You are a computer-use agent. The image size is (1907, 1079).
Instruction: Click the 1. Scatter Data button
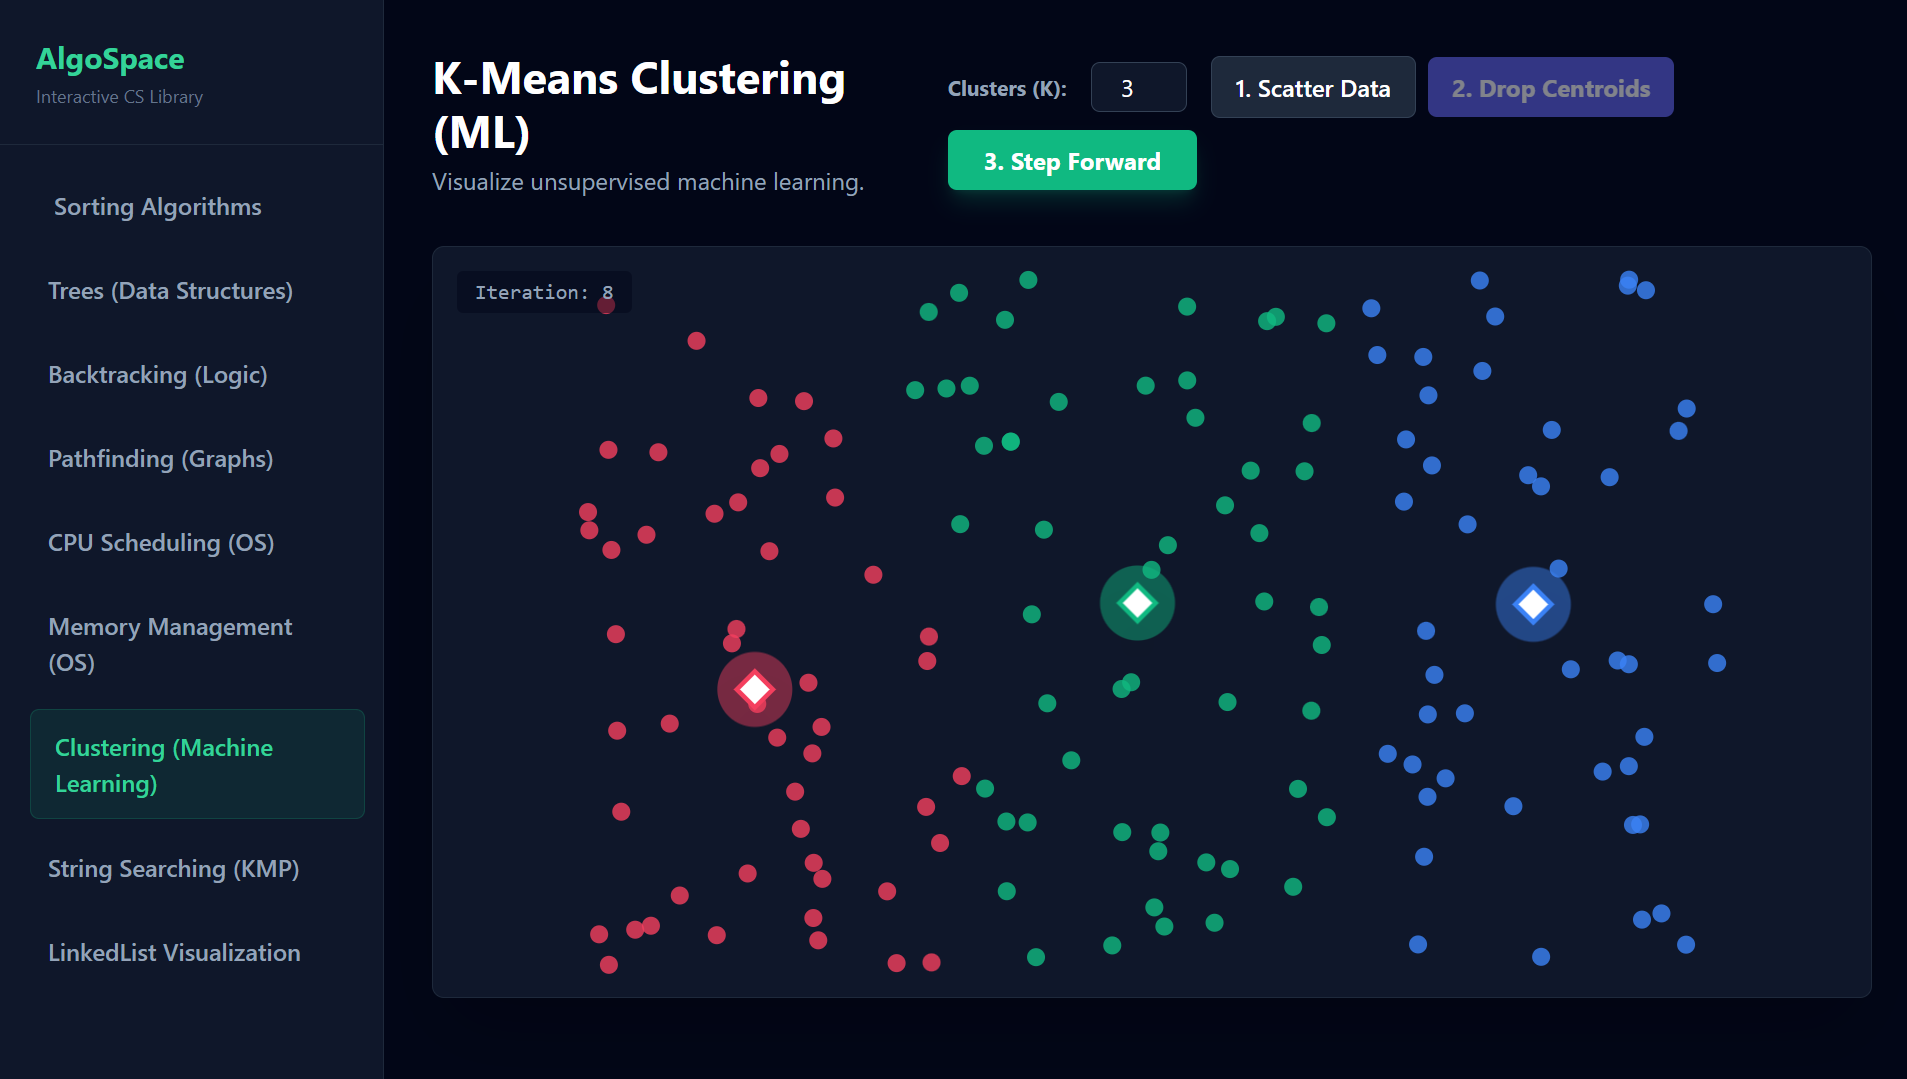pos(1312,88)
